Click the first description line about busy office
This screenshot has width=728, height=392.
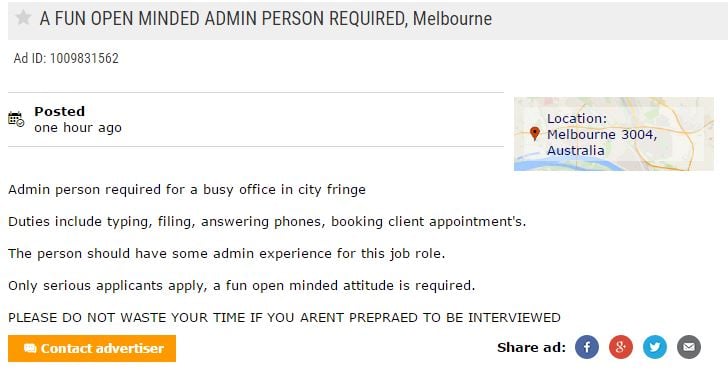(x=187, y=189)
